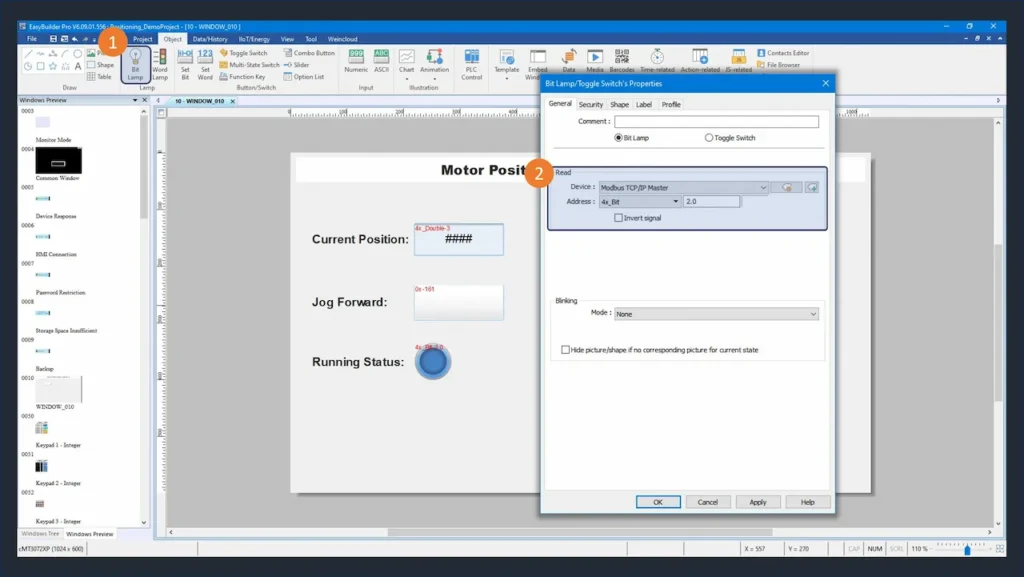
Task: Click the Media object icon
Action: 595,62
